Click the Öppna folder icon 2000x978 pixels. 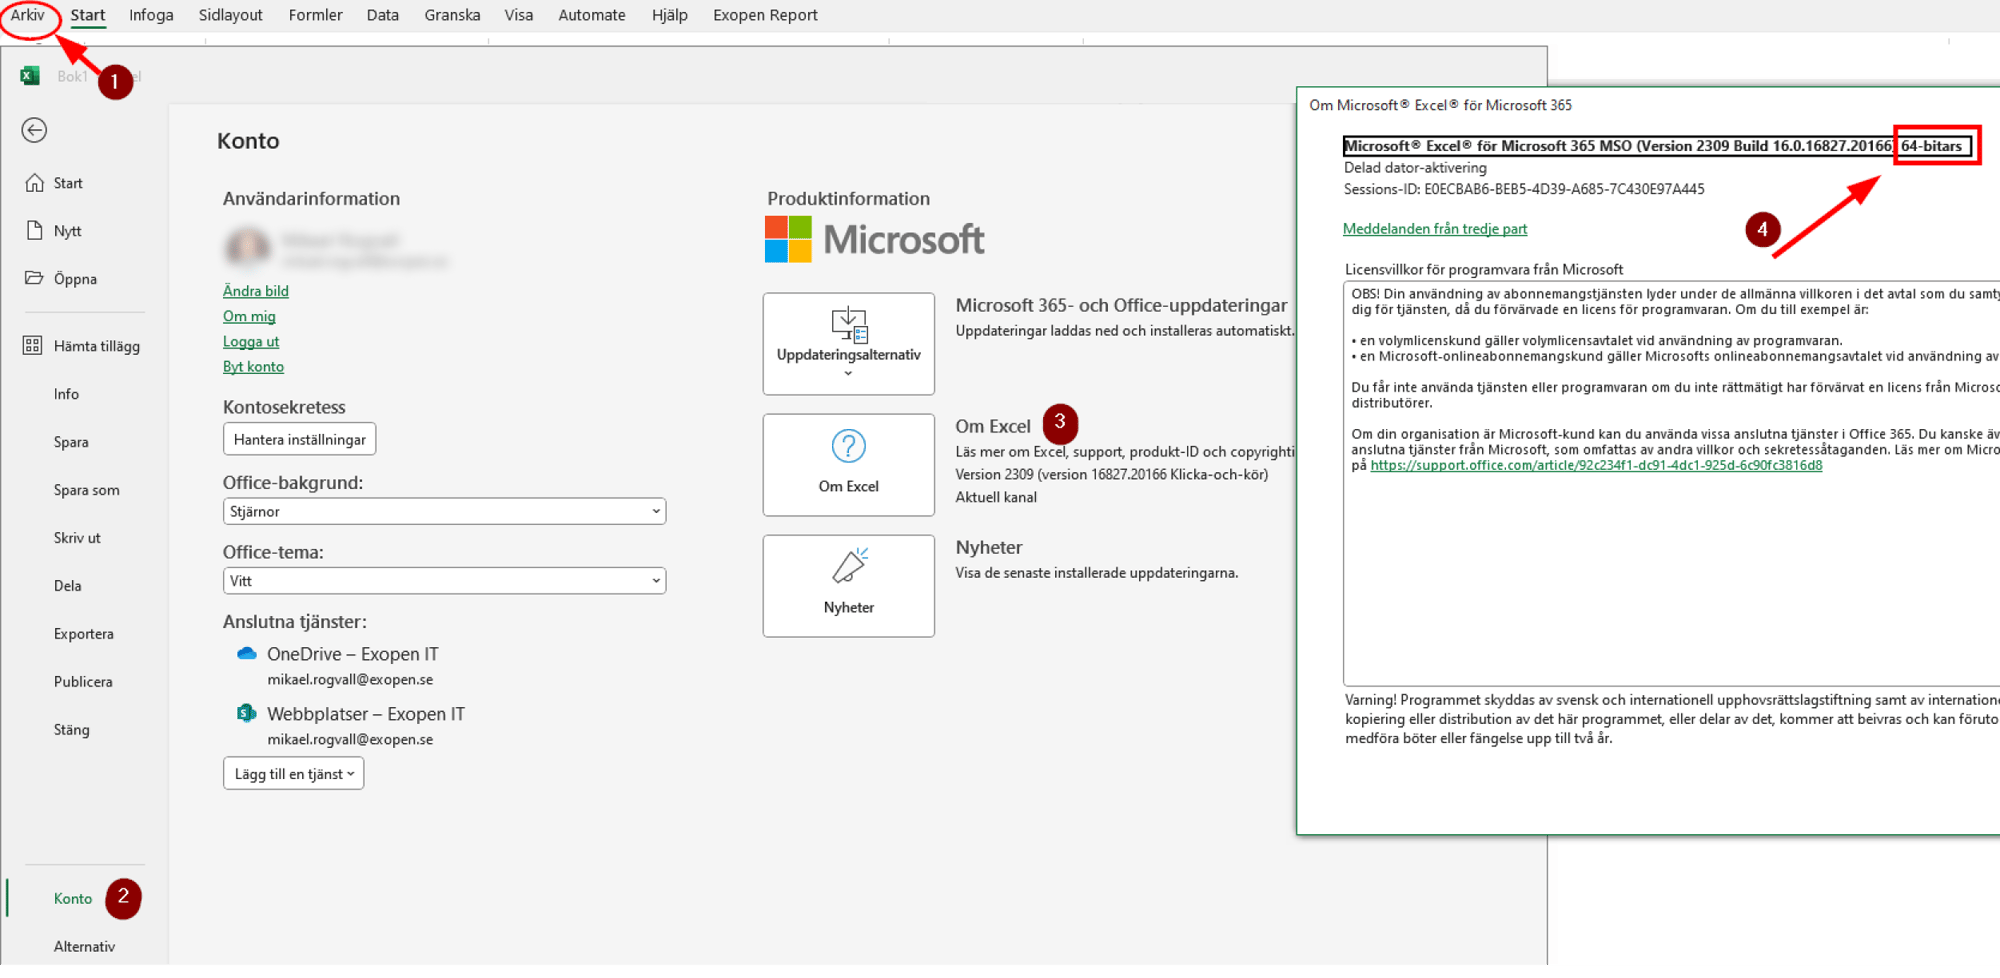34,278
